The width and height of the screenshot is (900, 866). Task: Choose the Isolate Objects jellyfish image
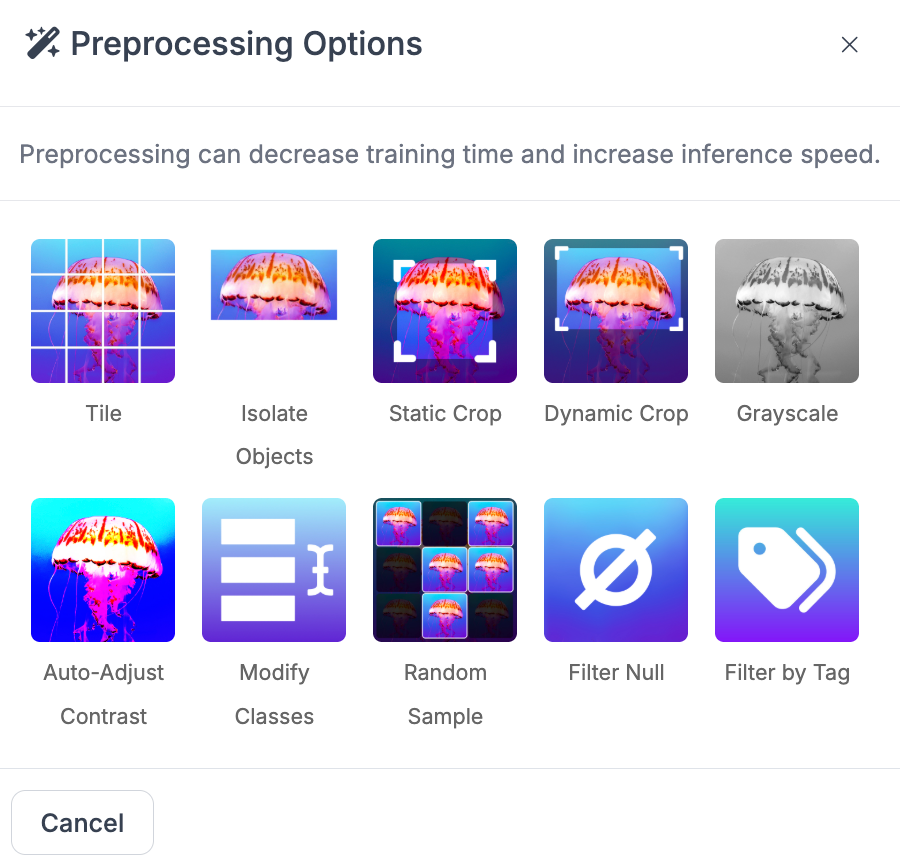(x=274, y=285)
